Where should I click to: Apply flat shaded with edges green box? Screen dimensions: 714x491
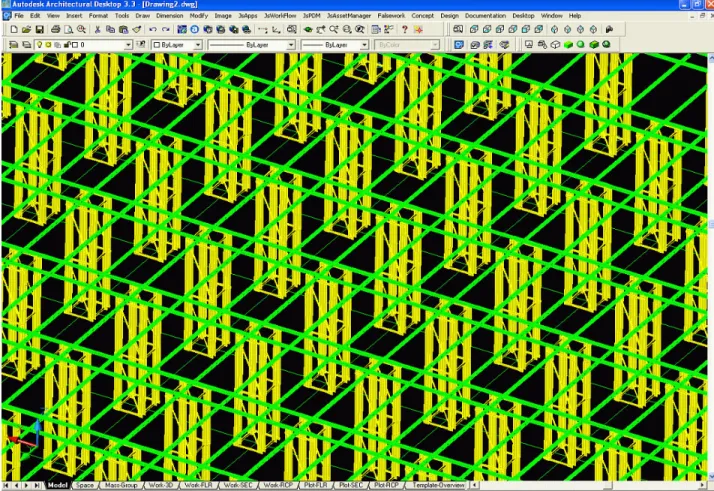593,45
